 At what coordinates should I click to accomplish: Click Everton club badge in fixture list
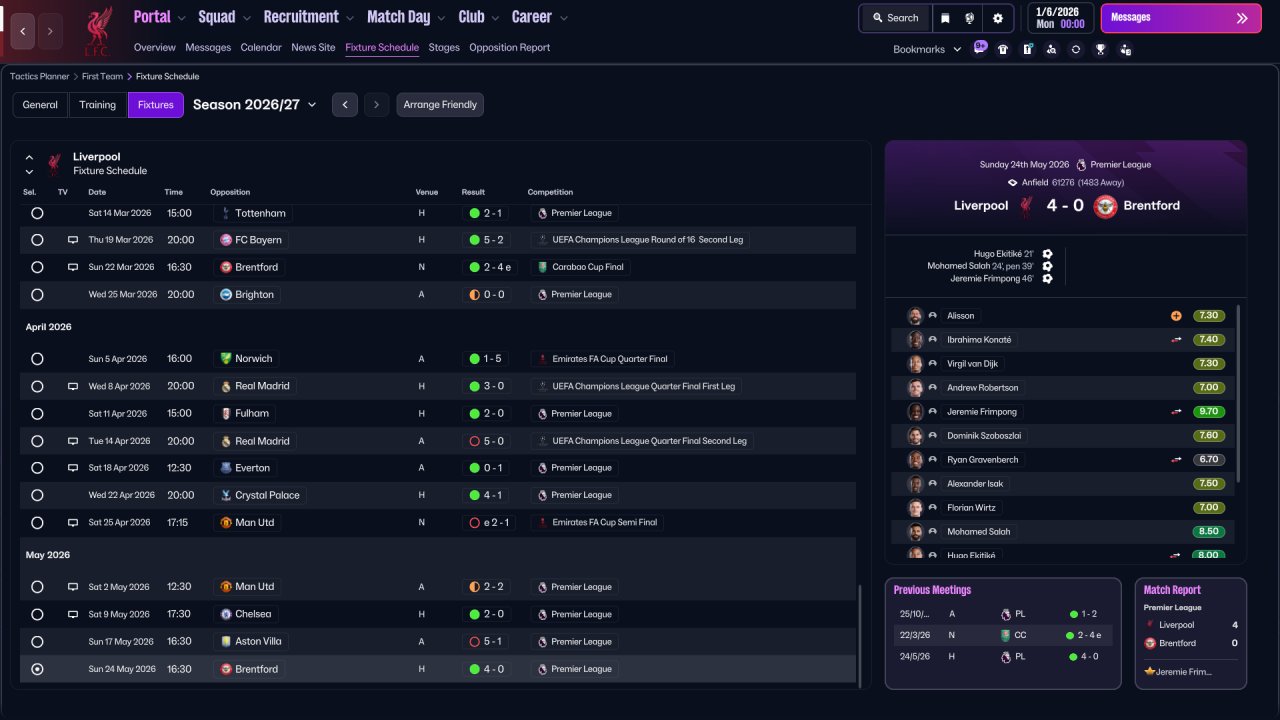[x=226, y=468]
